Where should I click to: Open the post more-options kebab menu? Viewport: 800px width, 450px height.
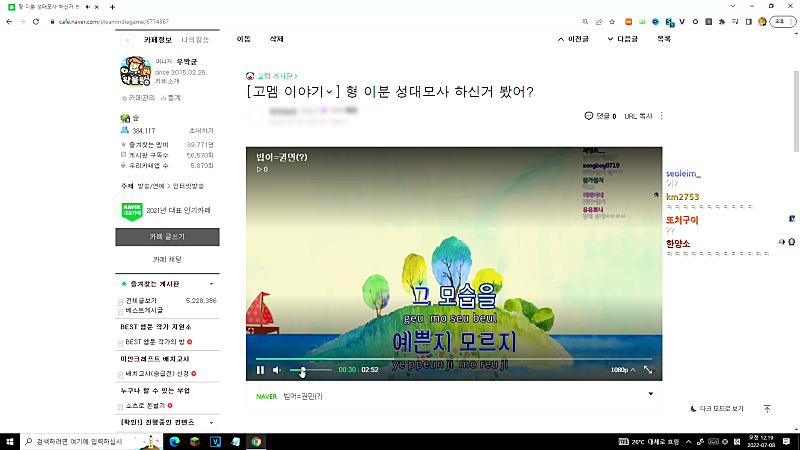click(x=662, y=116)
